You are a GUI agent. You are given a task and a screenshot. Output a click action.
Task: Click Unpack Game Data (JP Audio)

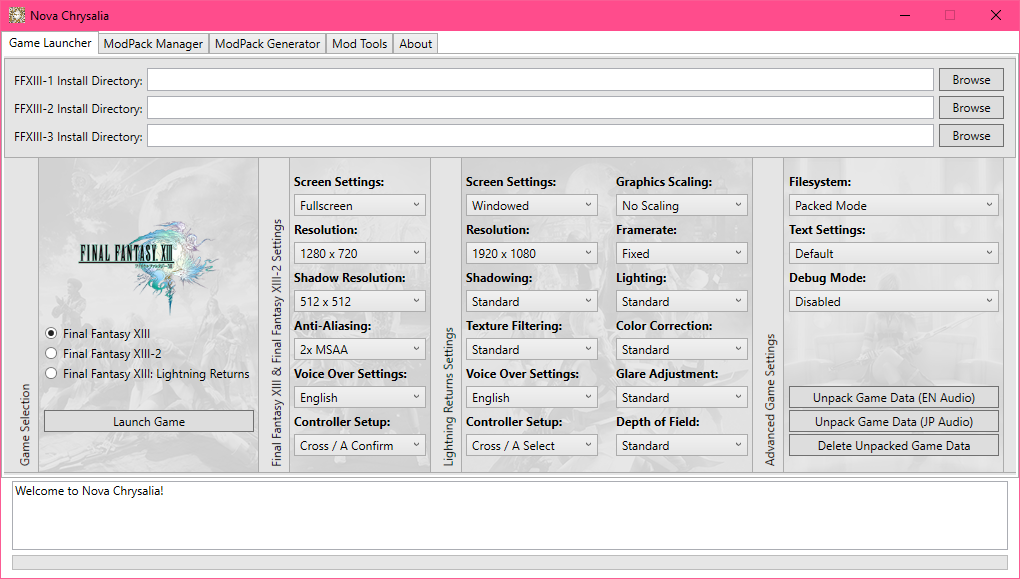pyautogui.click(x=894, y=421)
